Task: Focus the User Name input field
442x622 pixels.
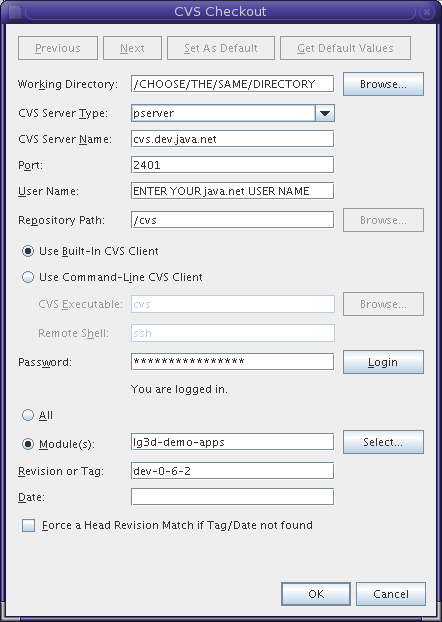Action: click(233, 191)
